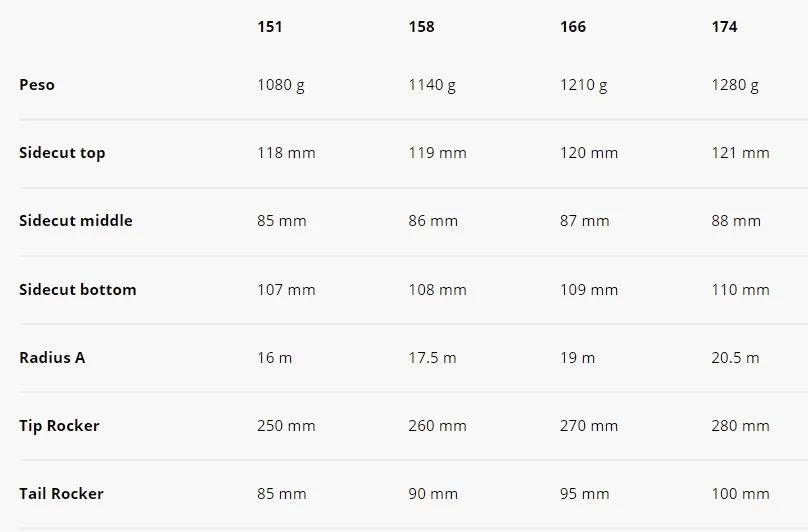Click the Sidecut middle row label
This screenshot has width=808, height=532.
76,221
